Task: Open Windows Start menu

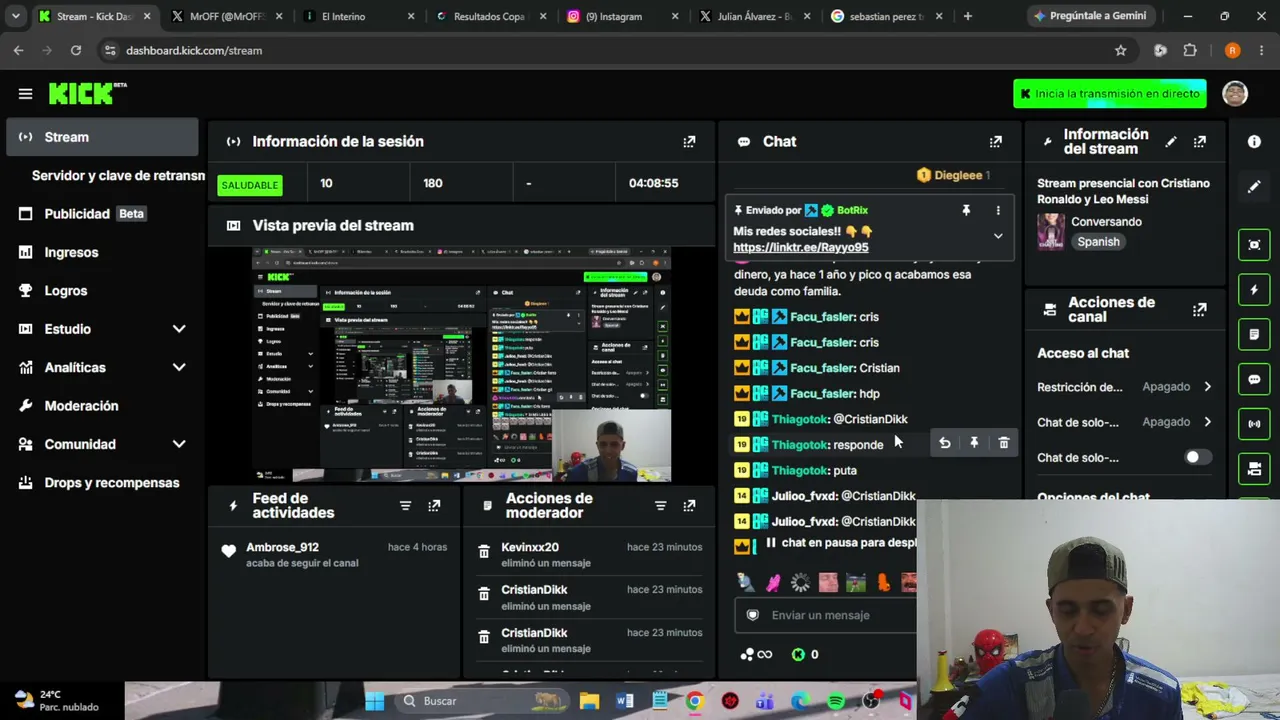Action: [374, 701]
